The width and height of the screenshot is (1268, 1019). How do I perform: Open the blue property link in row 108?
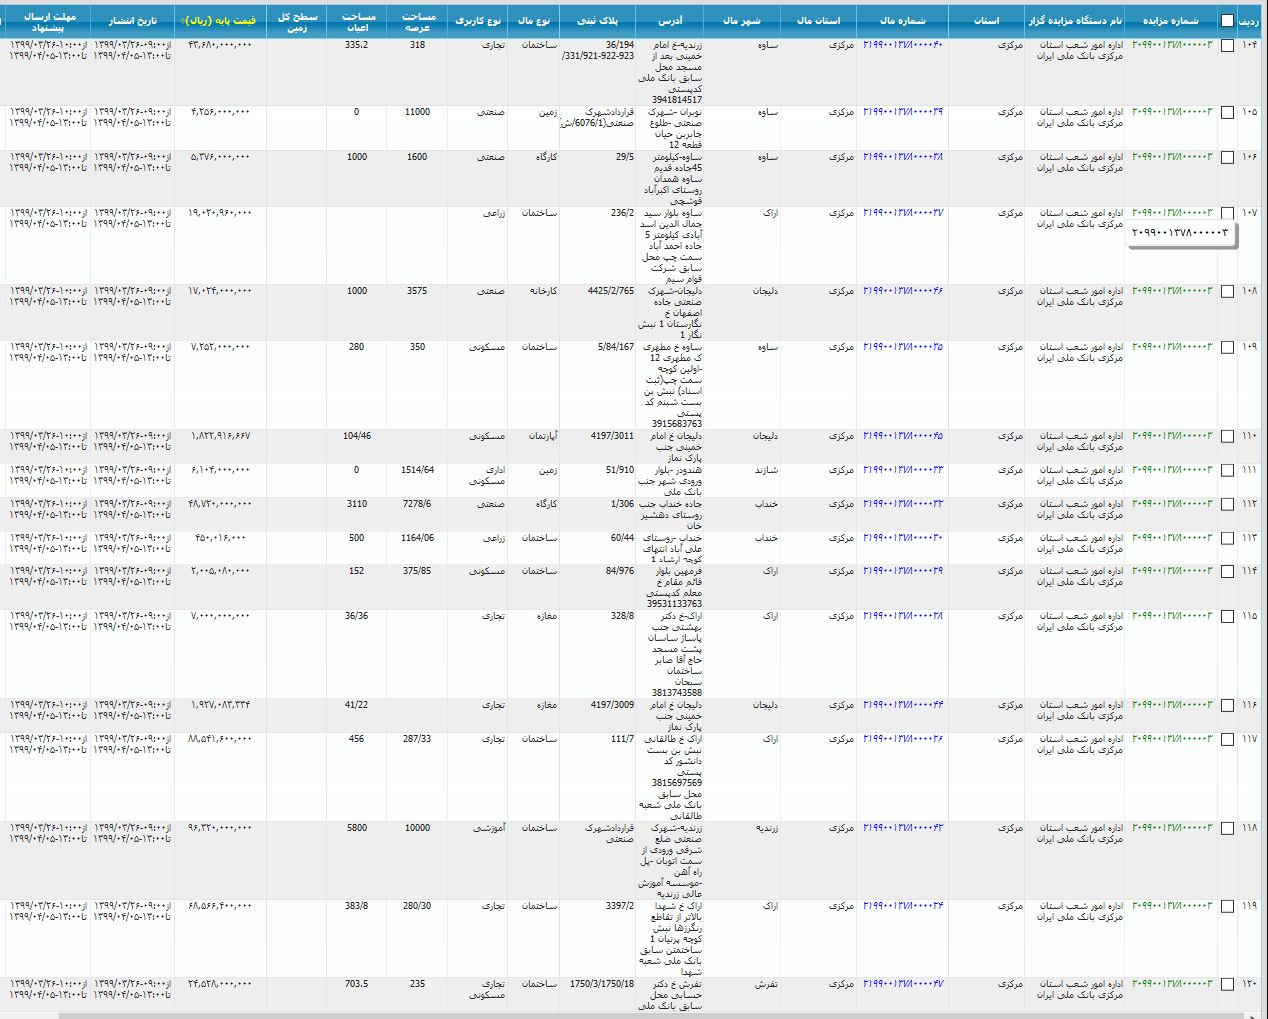click(x=903, y=291)
